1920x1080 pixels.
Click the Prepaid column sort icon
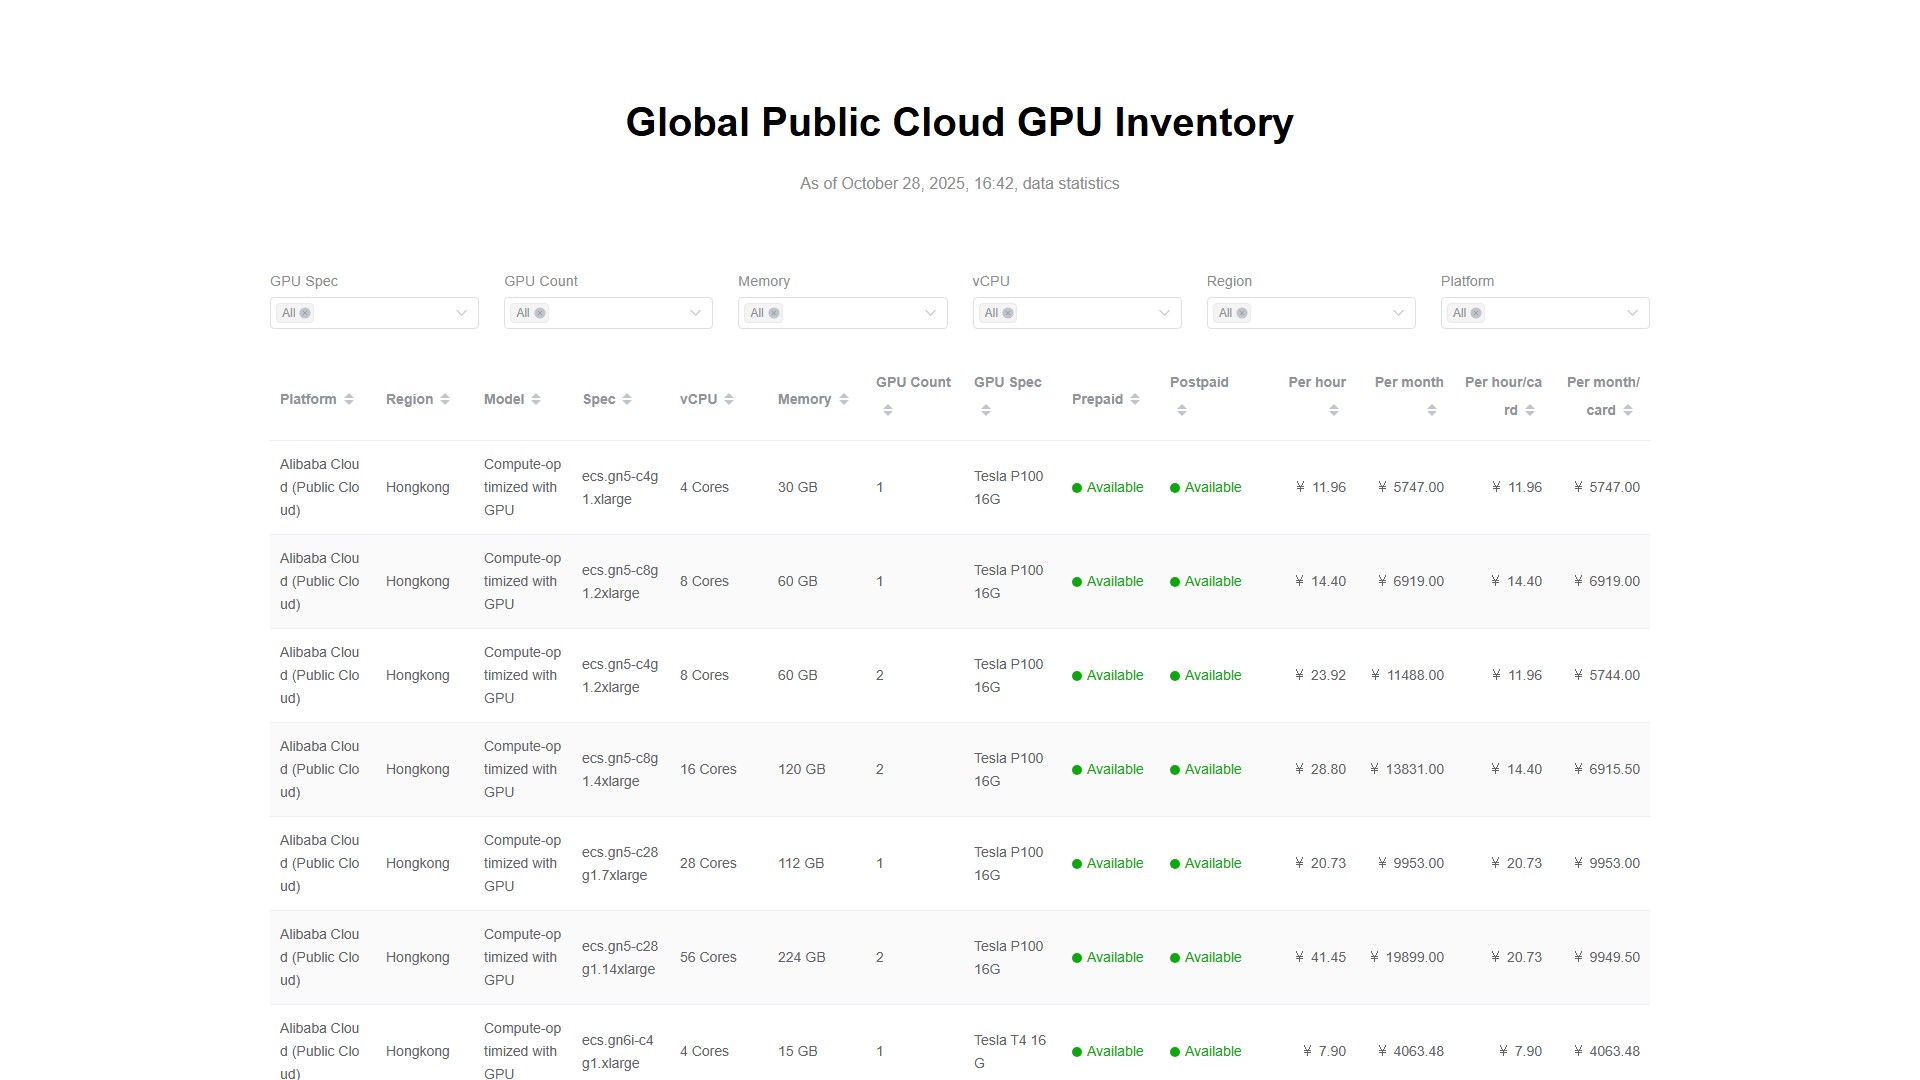[1135, 399]
